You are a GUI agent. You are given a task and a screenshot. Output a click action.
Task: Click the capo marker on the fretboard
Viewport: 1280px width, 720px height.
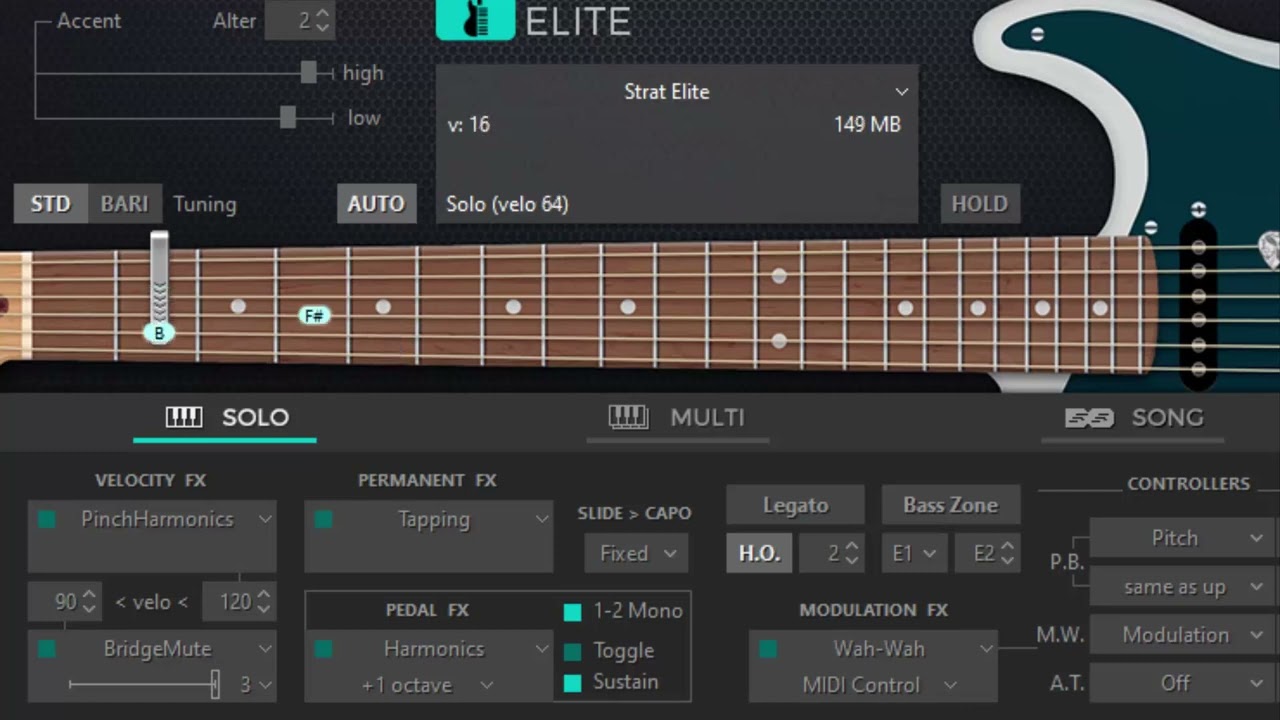click(x=159, y=277)
